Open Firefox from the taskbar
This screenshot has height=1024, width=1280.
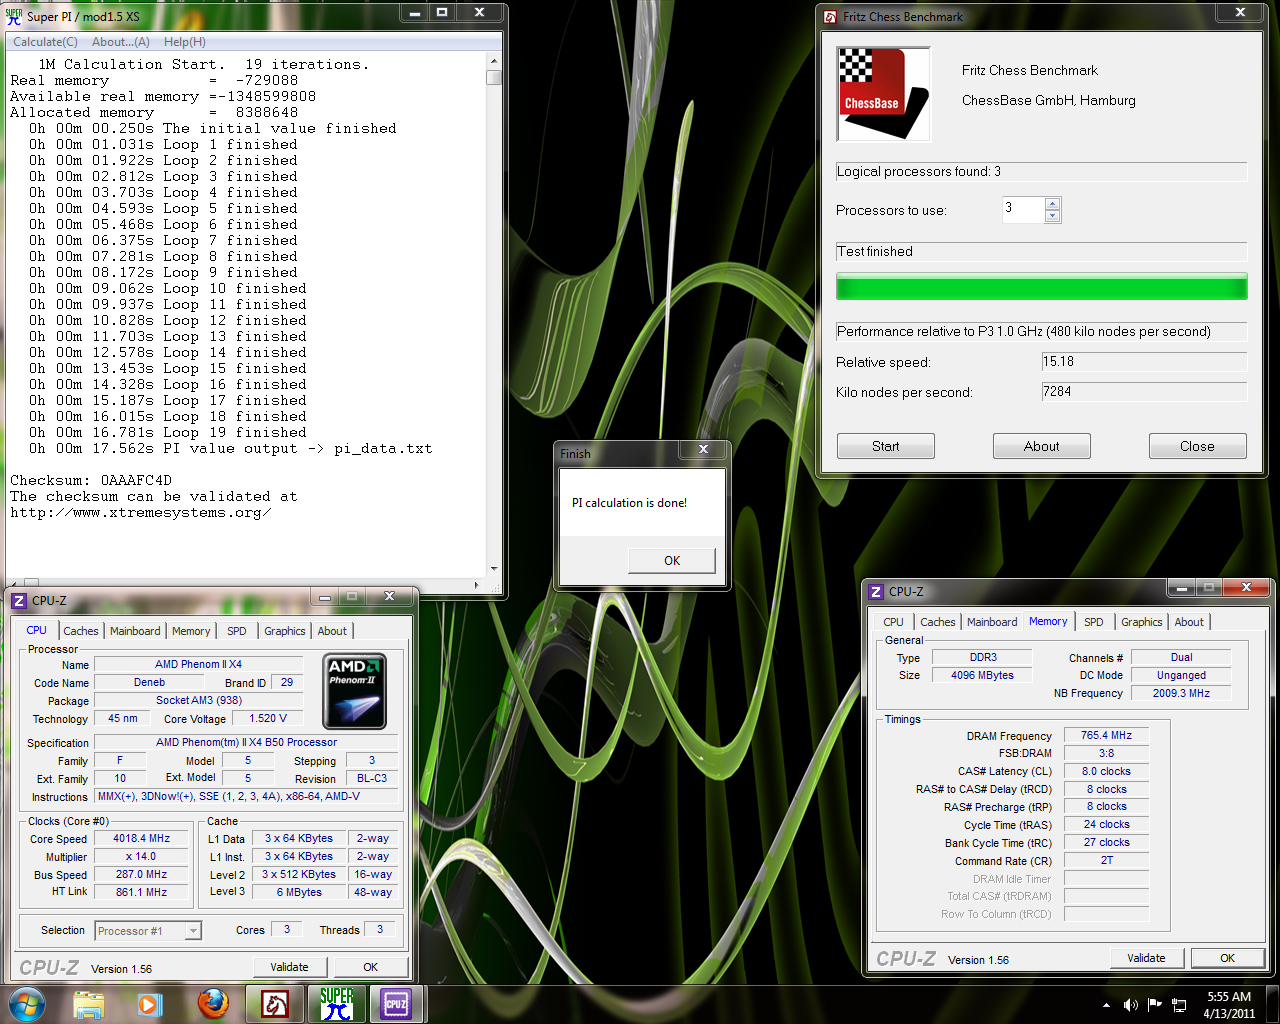click(213, 1004)
